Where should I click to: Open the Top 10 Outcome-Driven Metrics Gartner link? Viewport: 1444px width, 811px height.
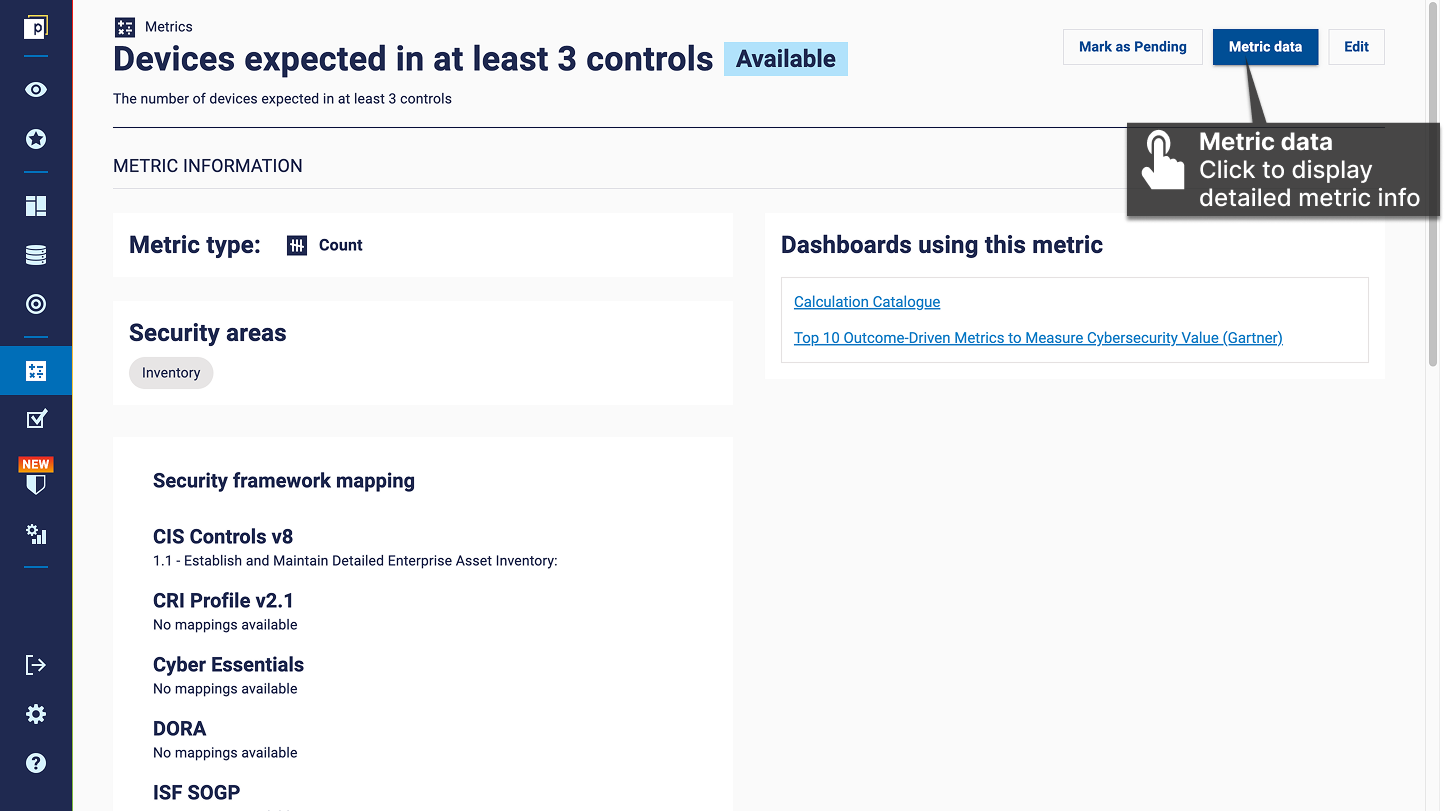click(1038, 338)
